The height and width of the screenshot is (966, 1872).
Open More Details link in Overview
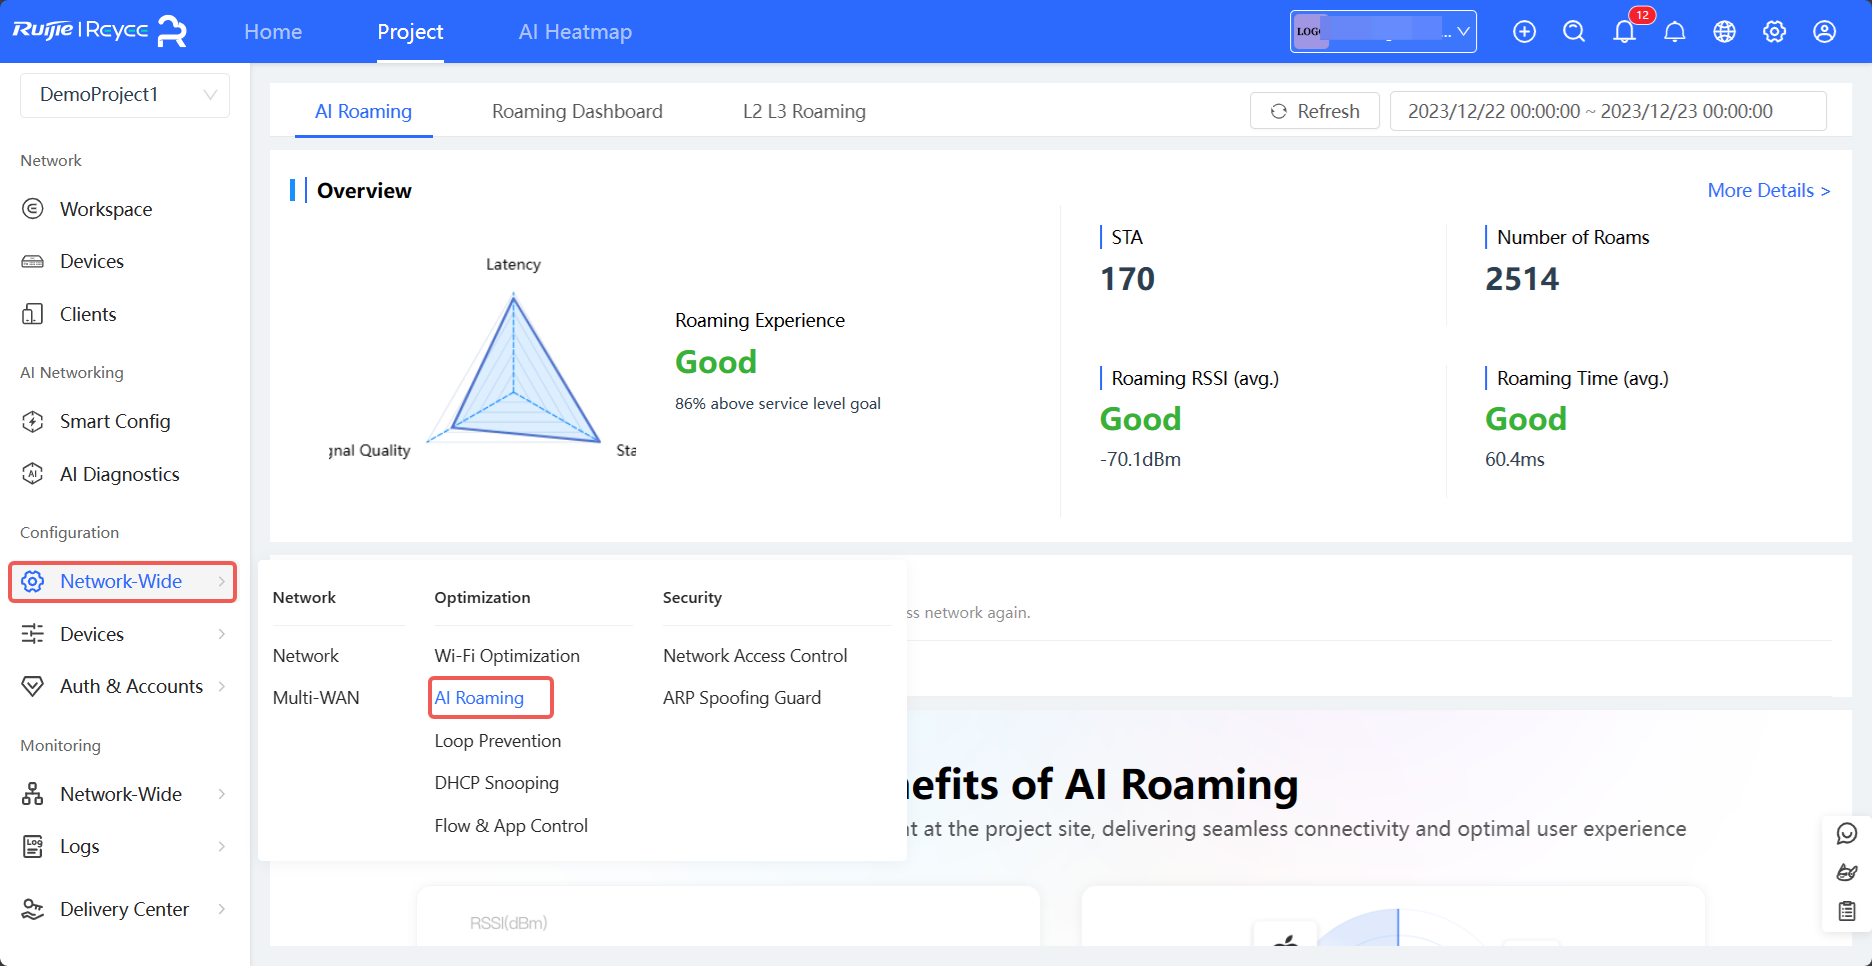click(x=1768, y=190)
